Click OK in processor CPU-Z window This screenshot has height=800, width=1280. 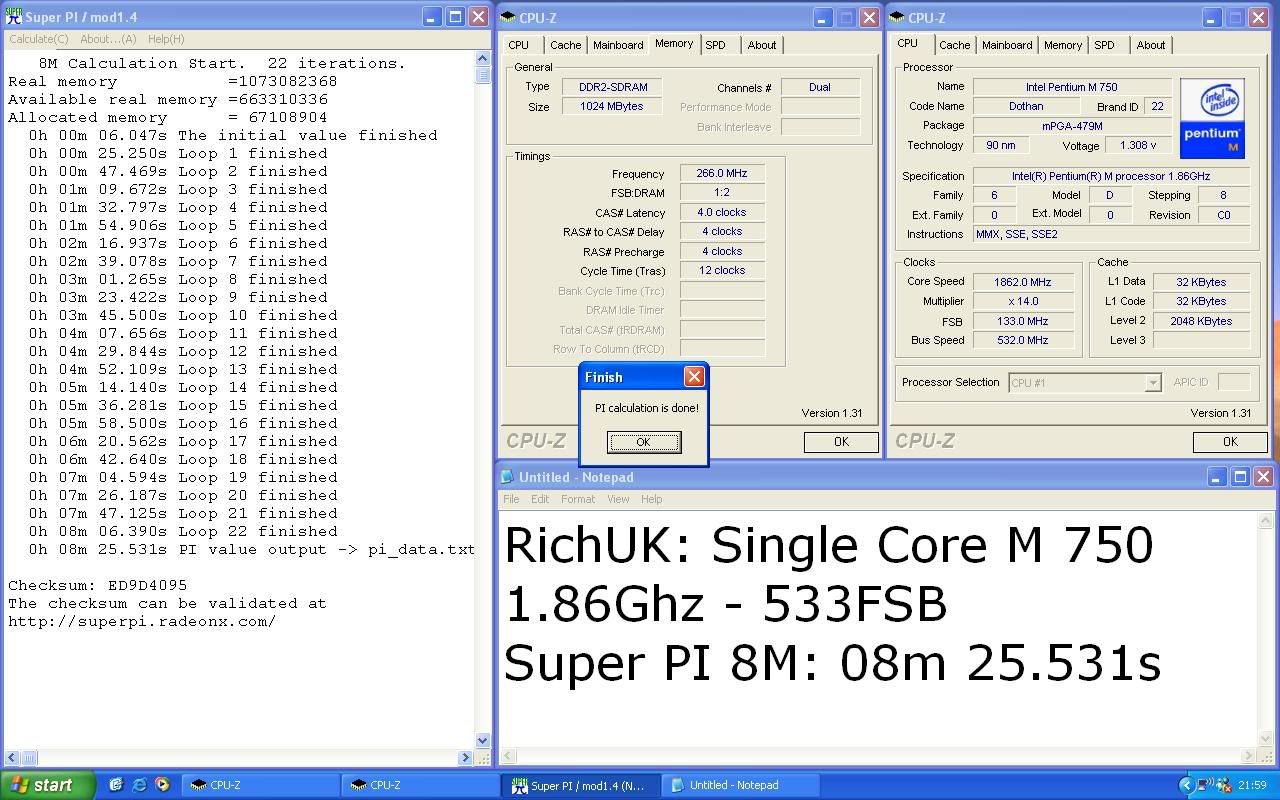(1230, 442)
